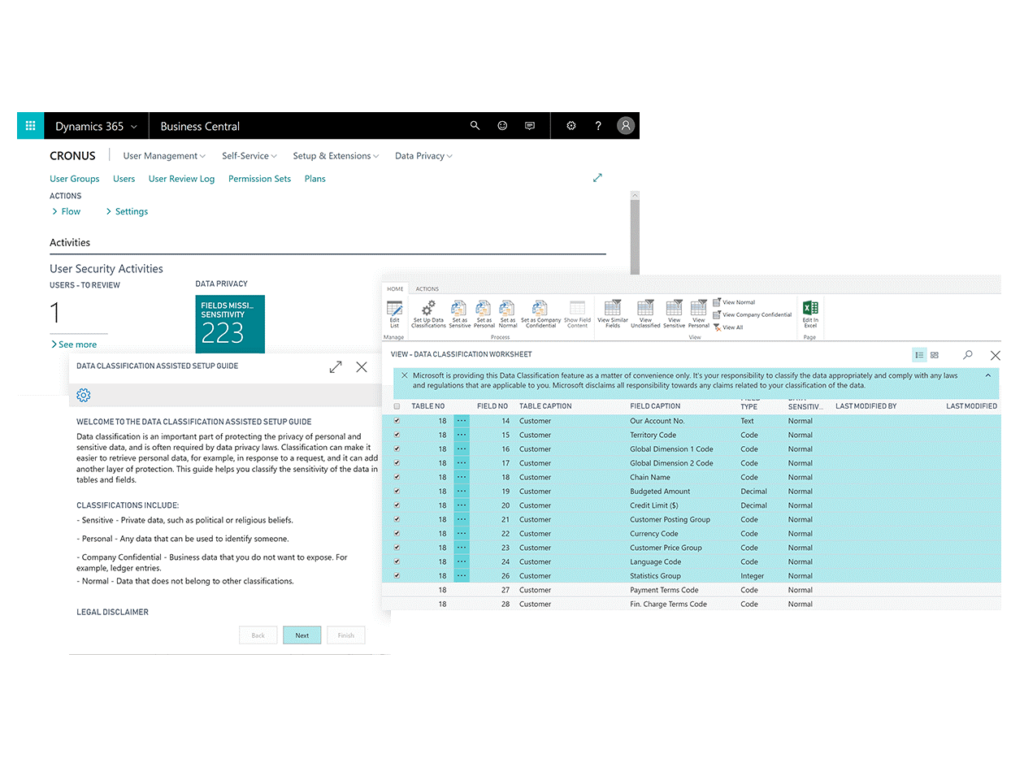
Task: Uncheck the Credit Limit ($) row checkbox
Action: (397, 505)
